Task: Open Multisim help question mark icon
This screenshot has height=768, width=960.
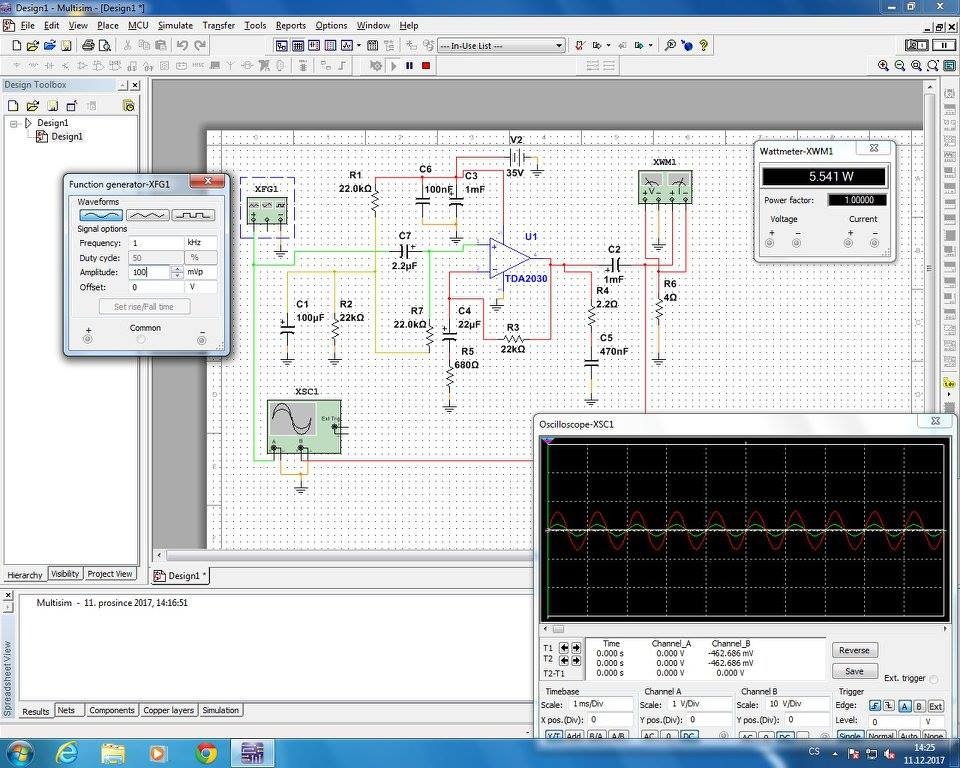Action: (704, 45)
